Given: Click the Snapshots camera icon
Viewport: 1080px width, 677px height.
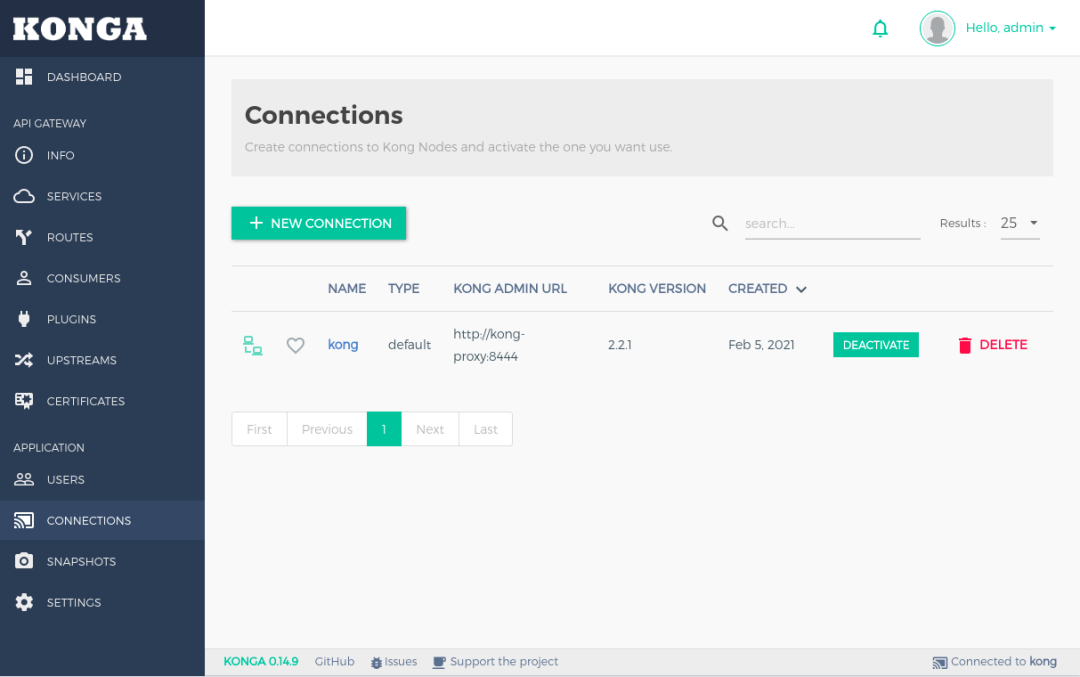Looking at the screenshot, I should (24, 561).
